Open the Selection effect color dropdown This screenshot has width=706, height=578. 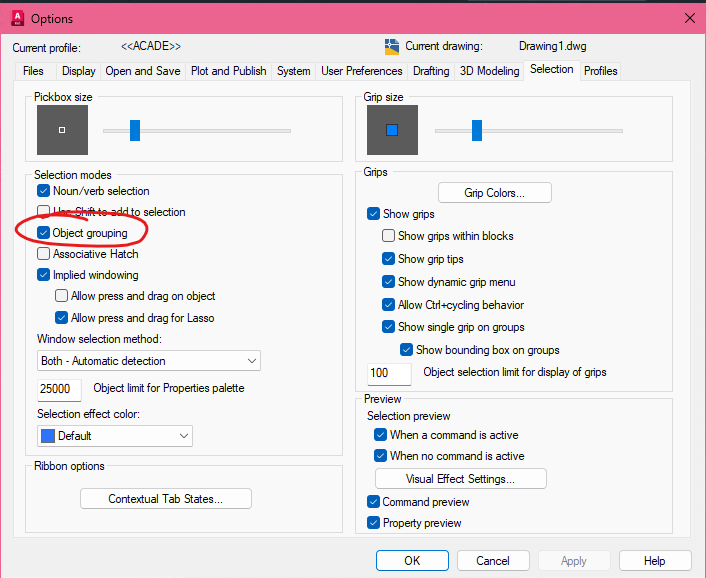tap(115, 436)
